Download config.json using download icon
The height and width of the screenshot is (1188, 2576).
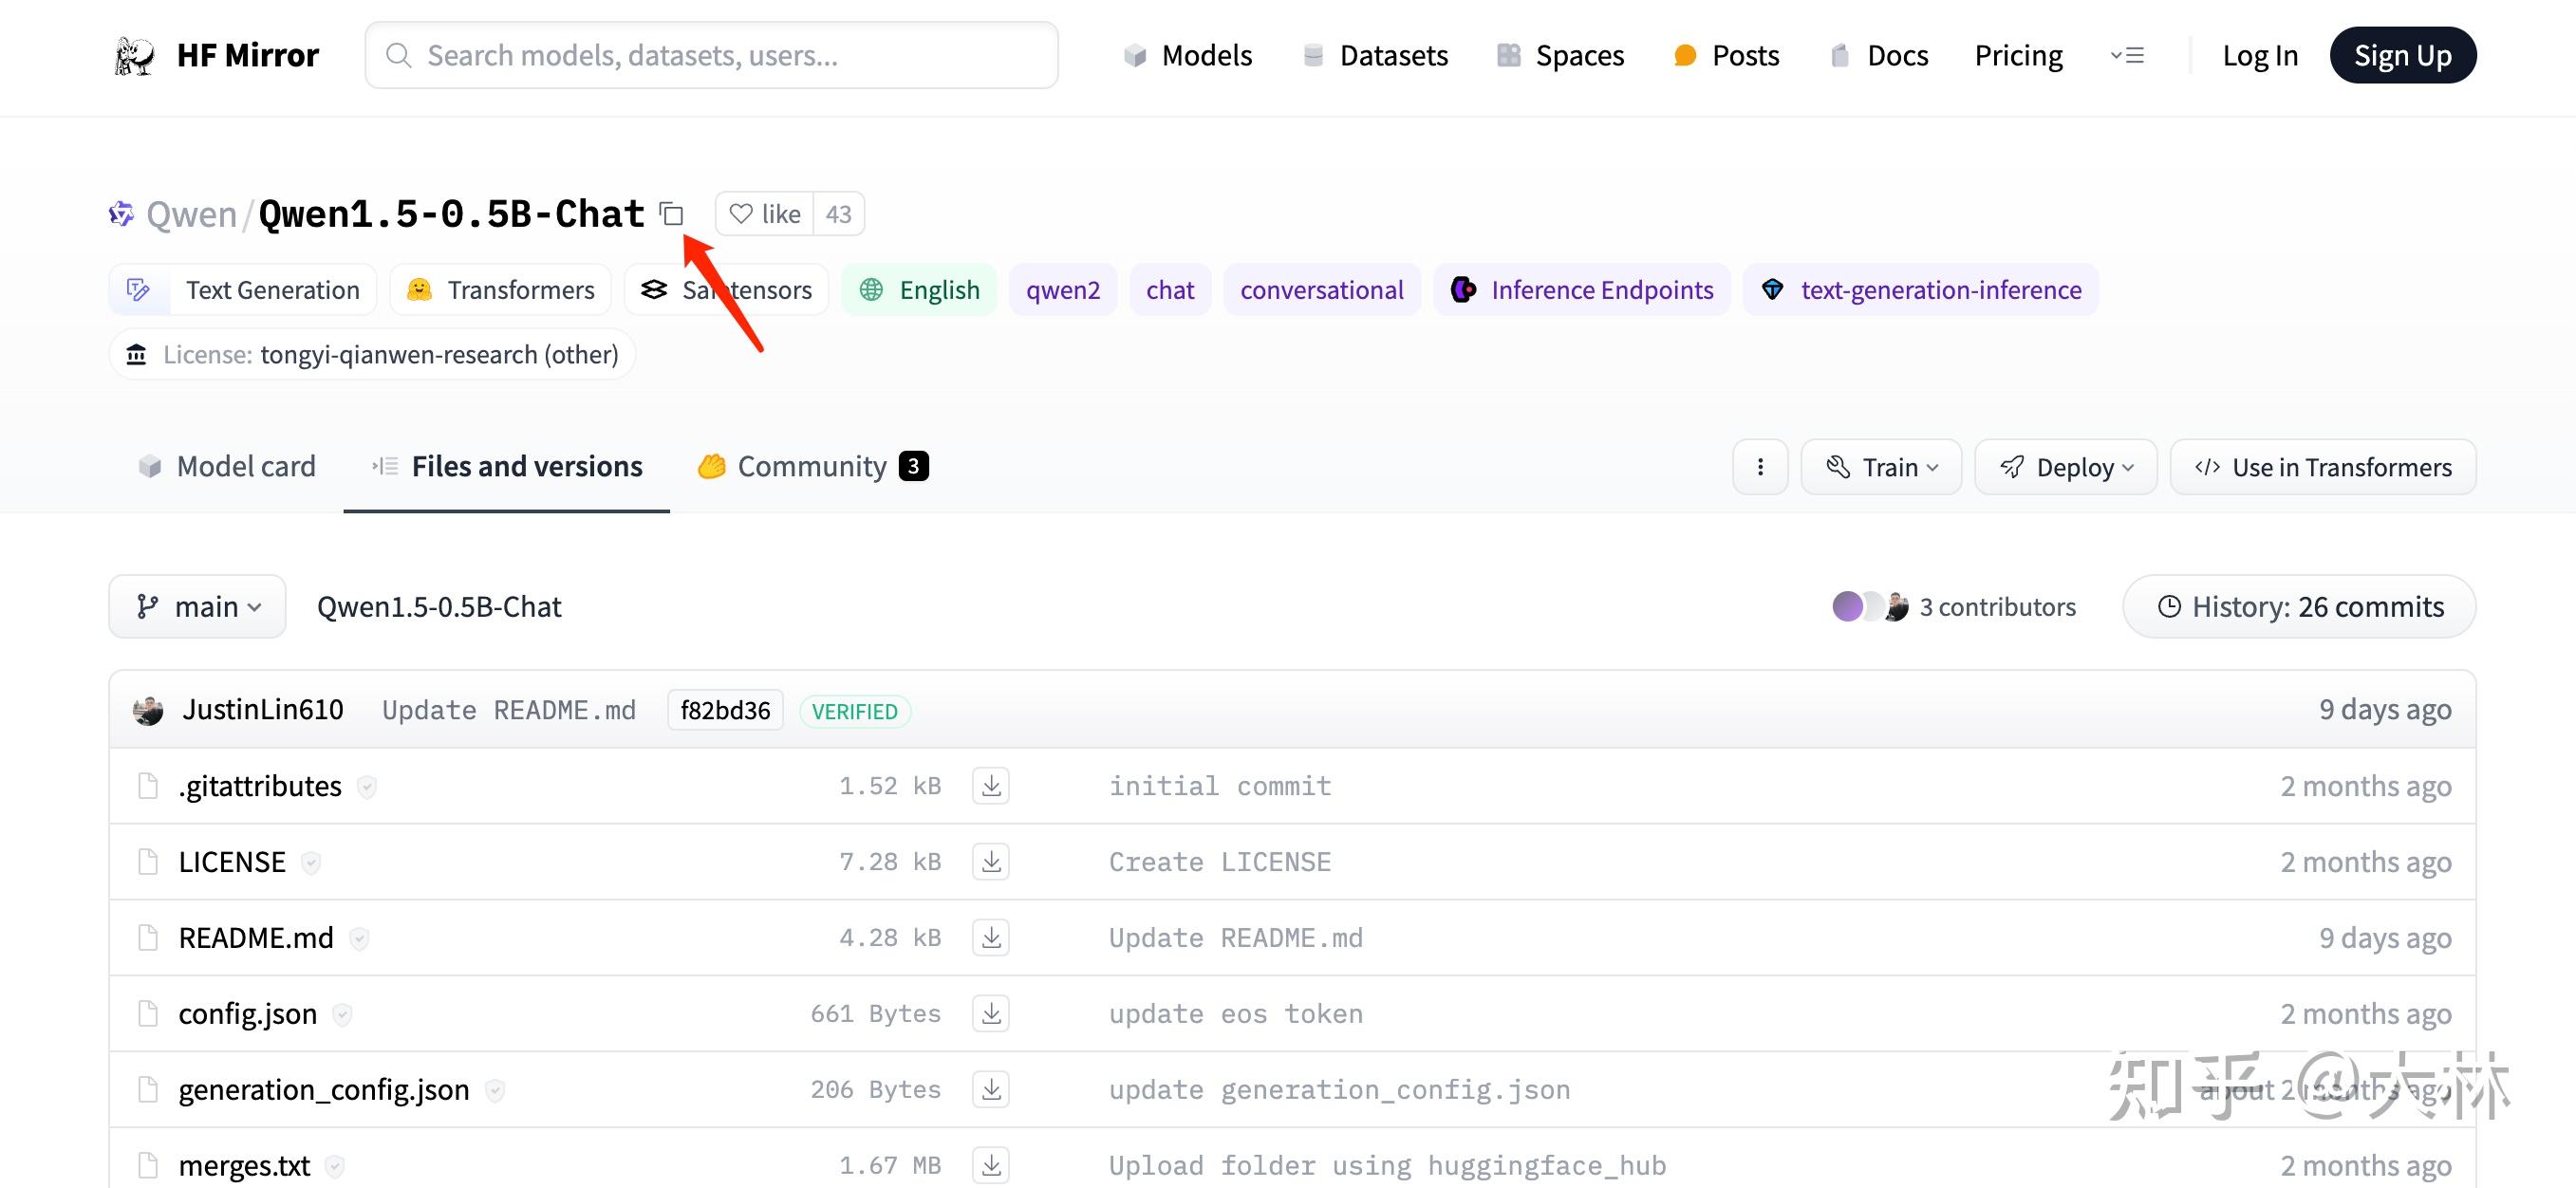[x=990, y=1014]
